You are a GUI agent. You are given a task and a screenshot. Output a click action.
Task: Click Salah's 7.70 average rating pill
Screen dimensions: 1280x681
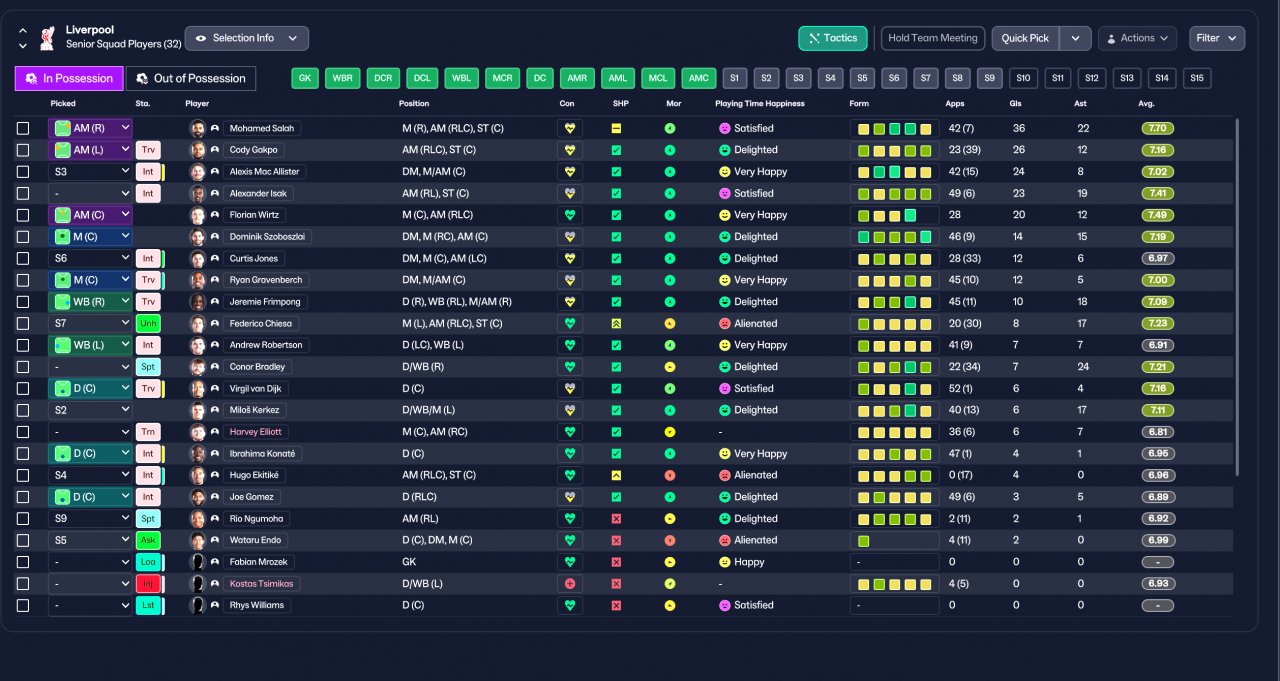click(1158, 128)
